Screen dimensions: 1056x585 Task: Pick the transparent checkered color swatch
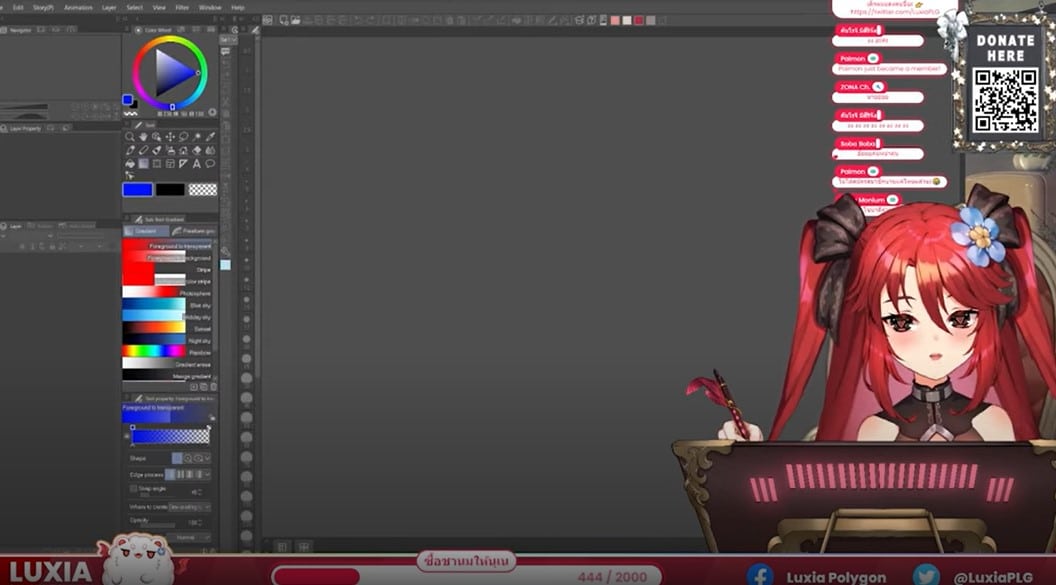pyautogui.click(x=203, y=190)
